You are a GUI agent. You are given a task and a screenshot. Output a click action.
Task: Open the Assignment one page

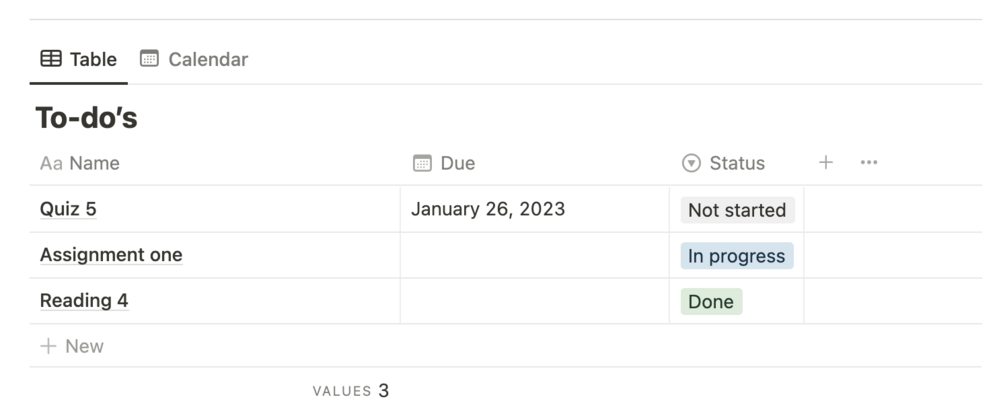[x=111, y=255]
